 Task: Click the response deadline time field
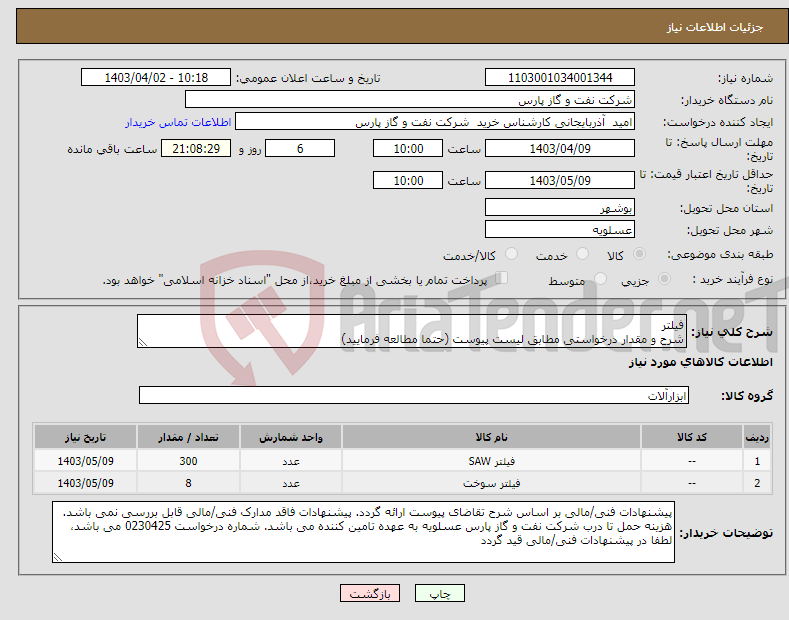point(408,148)
